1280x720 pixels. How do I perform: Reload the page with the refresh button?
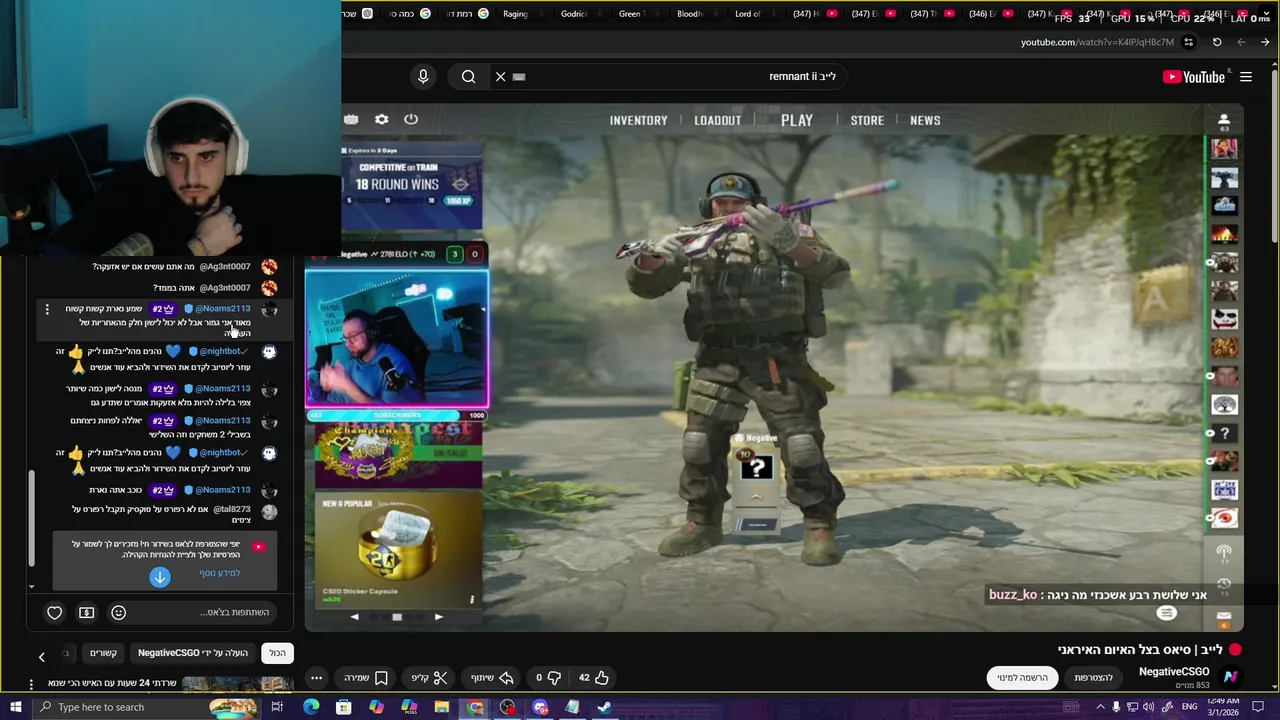[1217, 42]
